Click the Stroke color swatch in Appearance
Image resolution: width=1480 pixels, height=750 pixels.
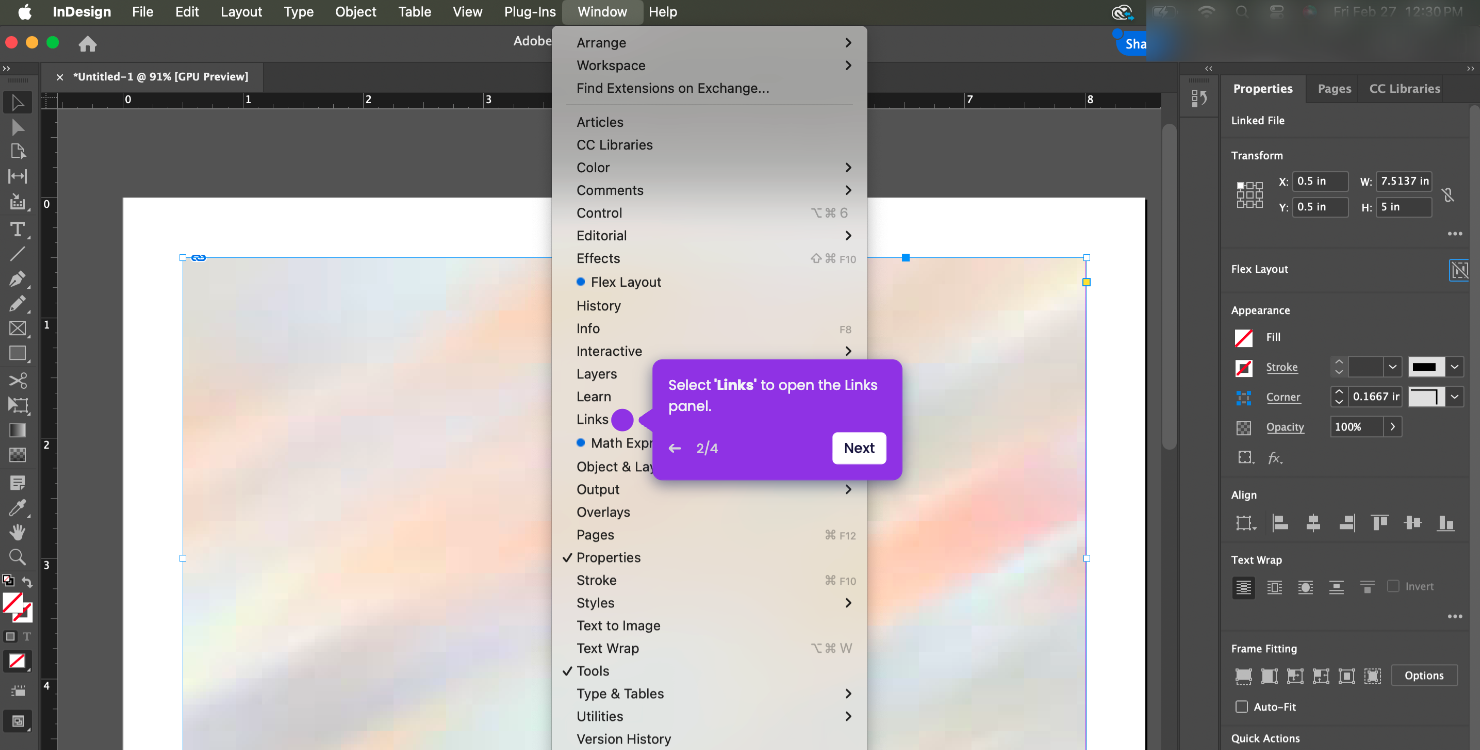1244,368
